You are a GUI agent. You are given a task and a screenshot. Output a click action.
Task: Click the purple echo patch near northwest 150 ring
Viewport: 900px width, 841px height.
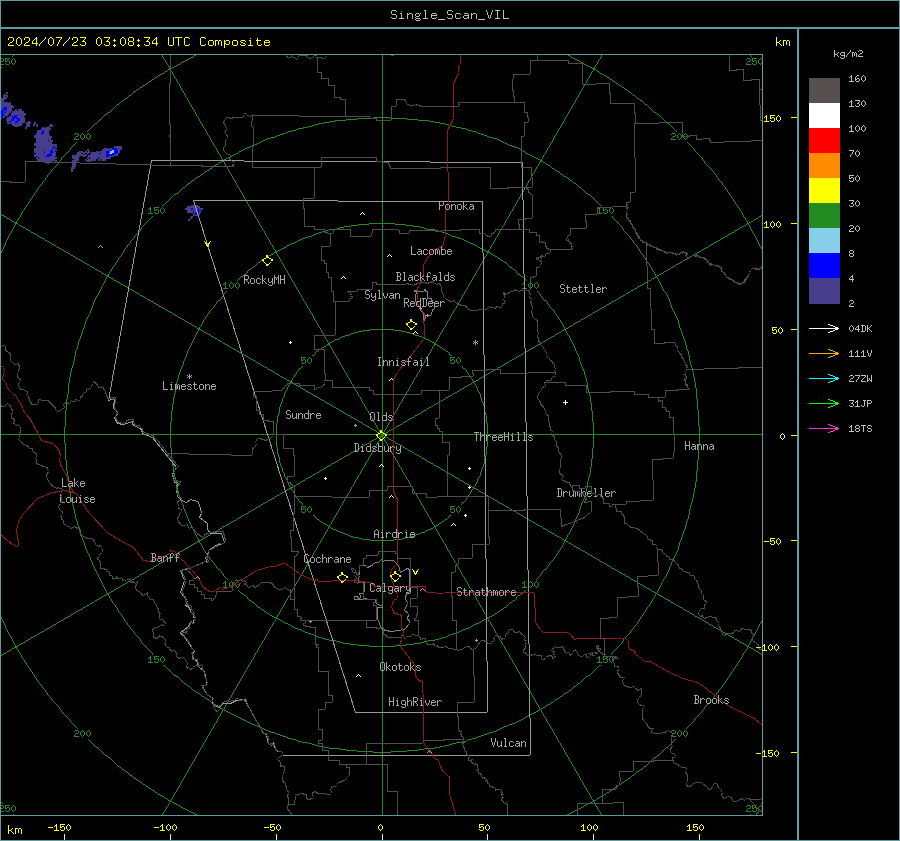click(194, 211)
